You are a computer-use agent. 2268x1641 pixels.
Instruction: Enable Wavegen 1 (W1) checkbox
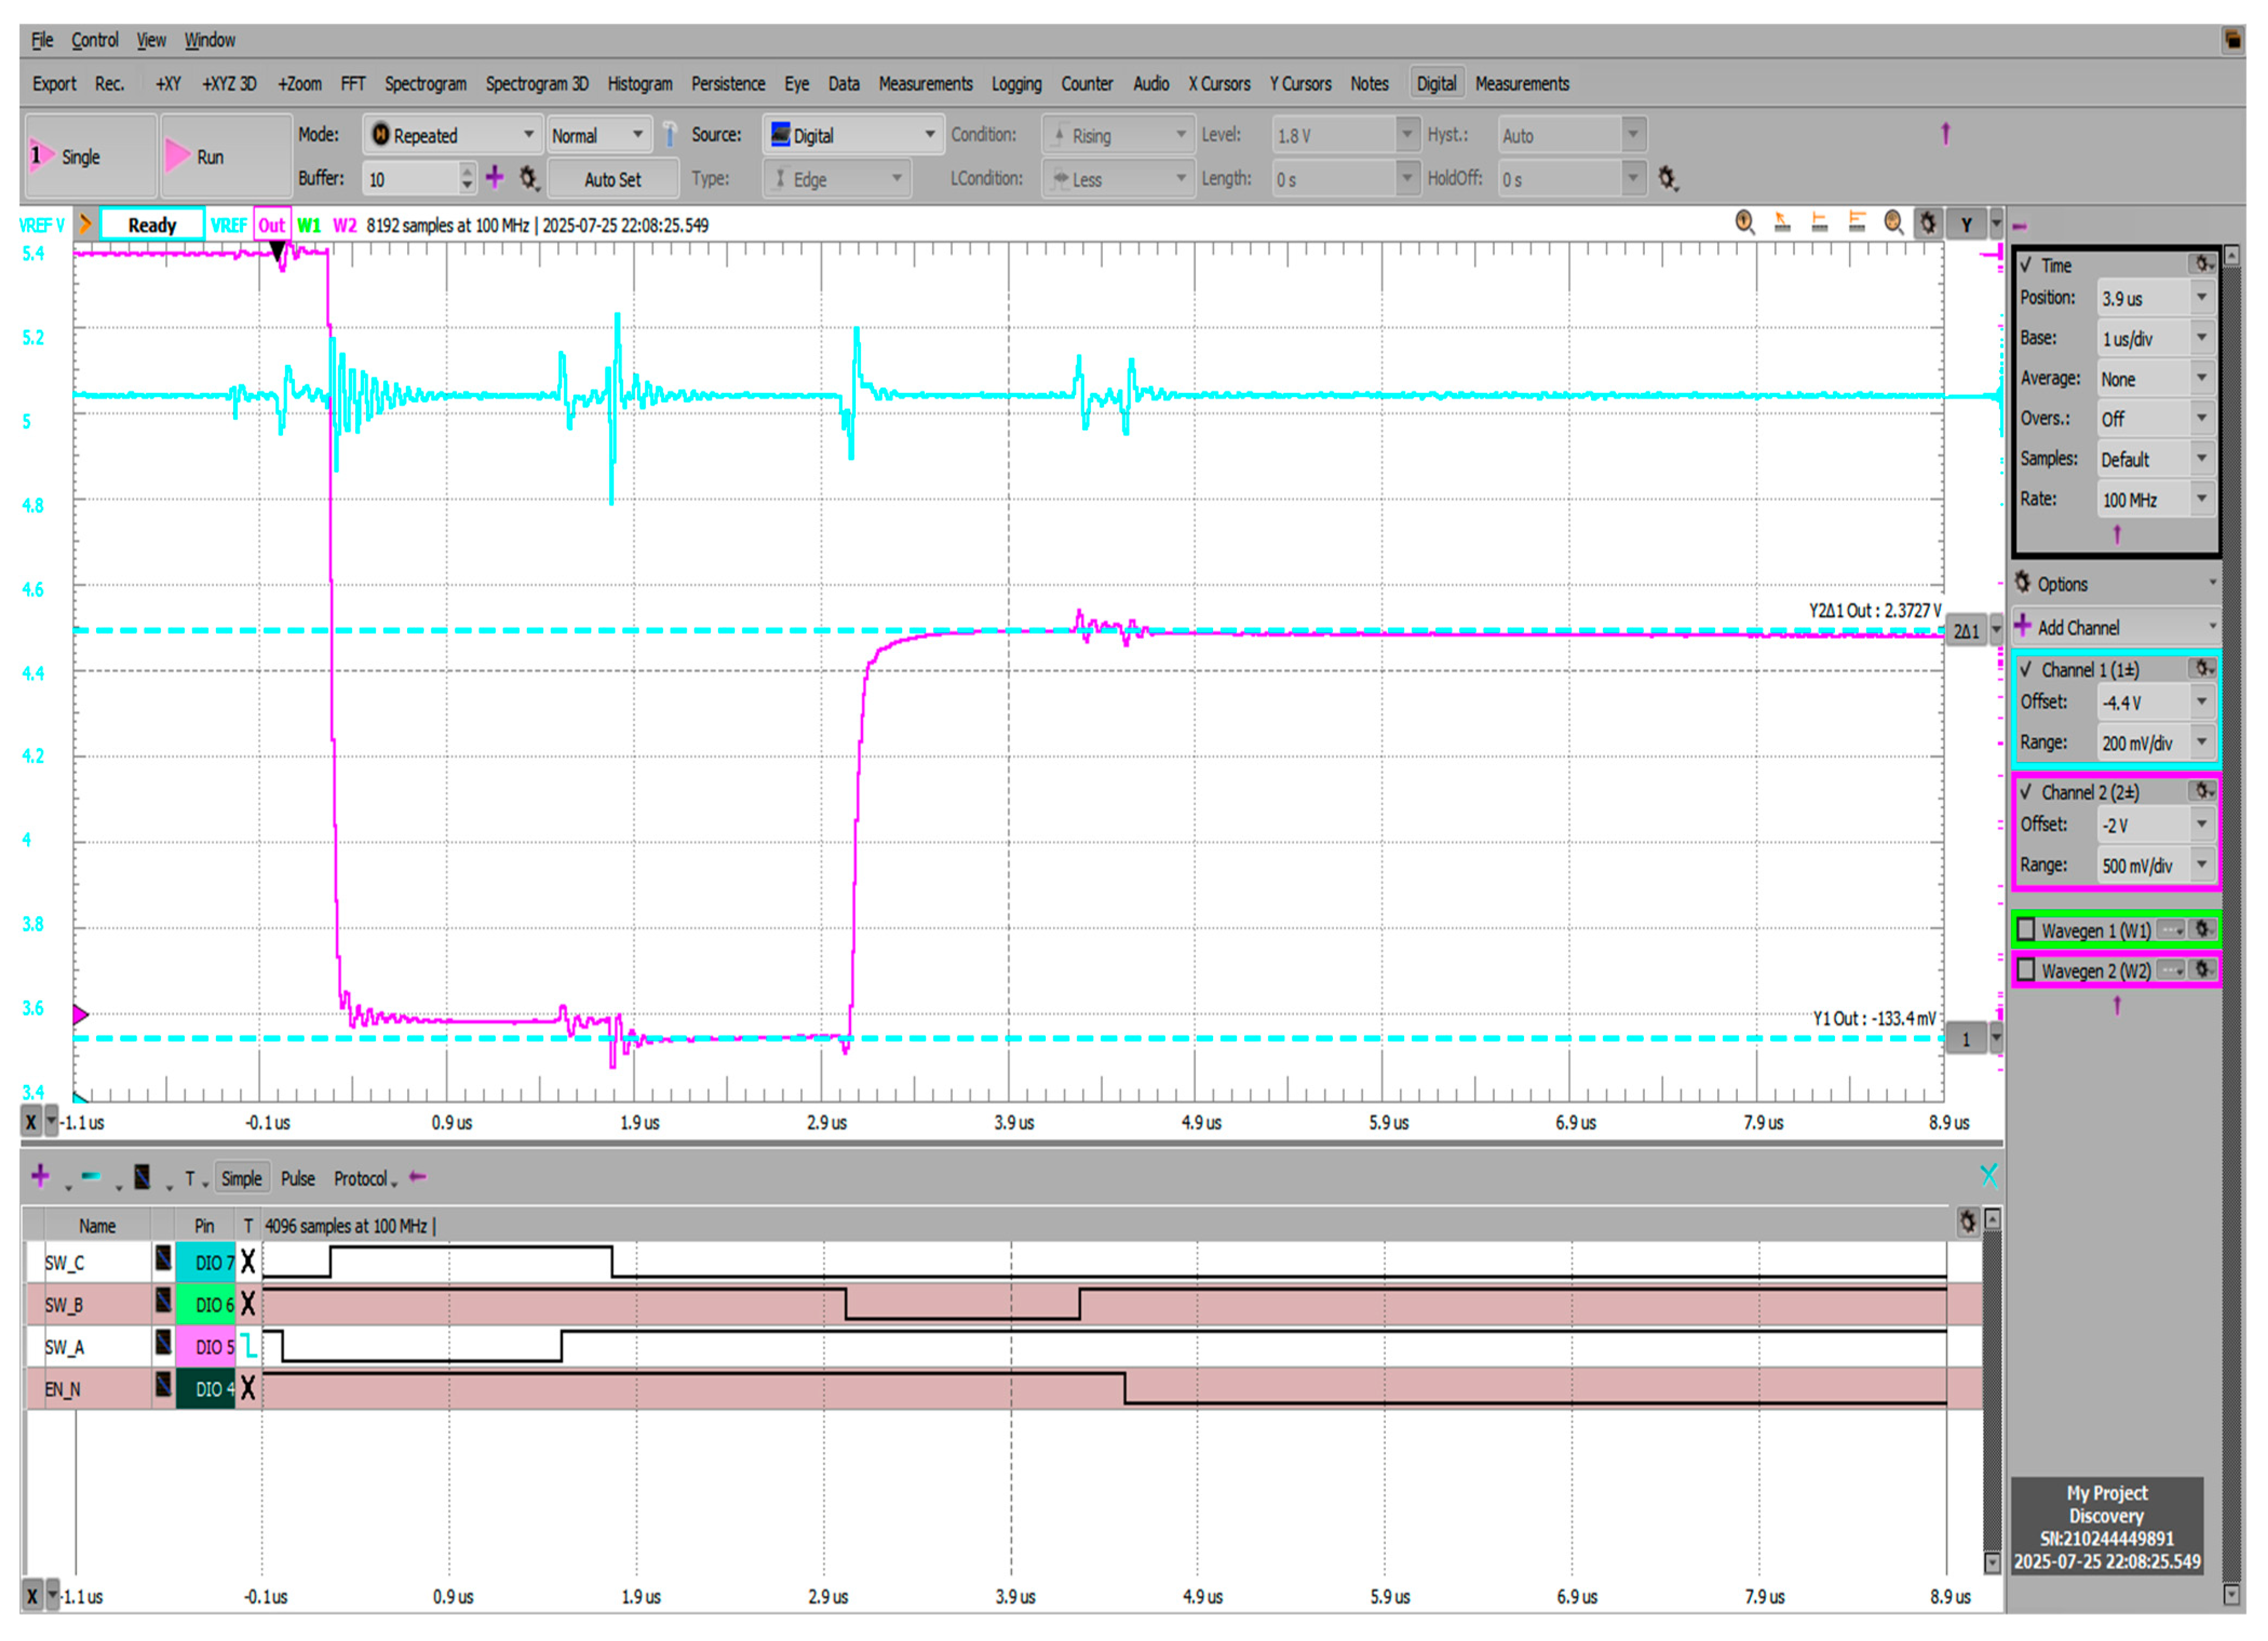click(2026, 930)
